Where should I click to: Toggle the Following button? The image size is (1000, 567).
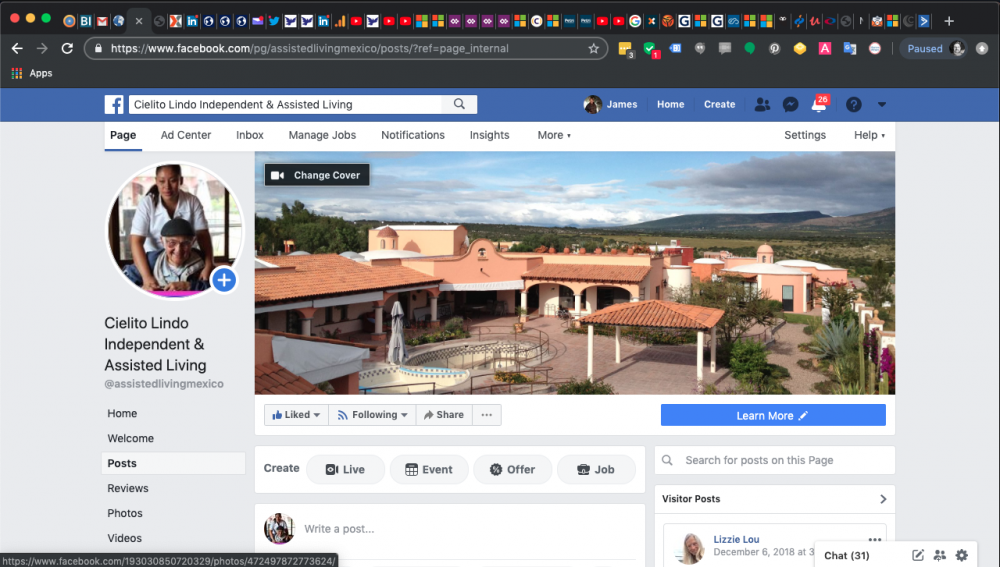(368, 415)
